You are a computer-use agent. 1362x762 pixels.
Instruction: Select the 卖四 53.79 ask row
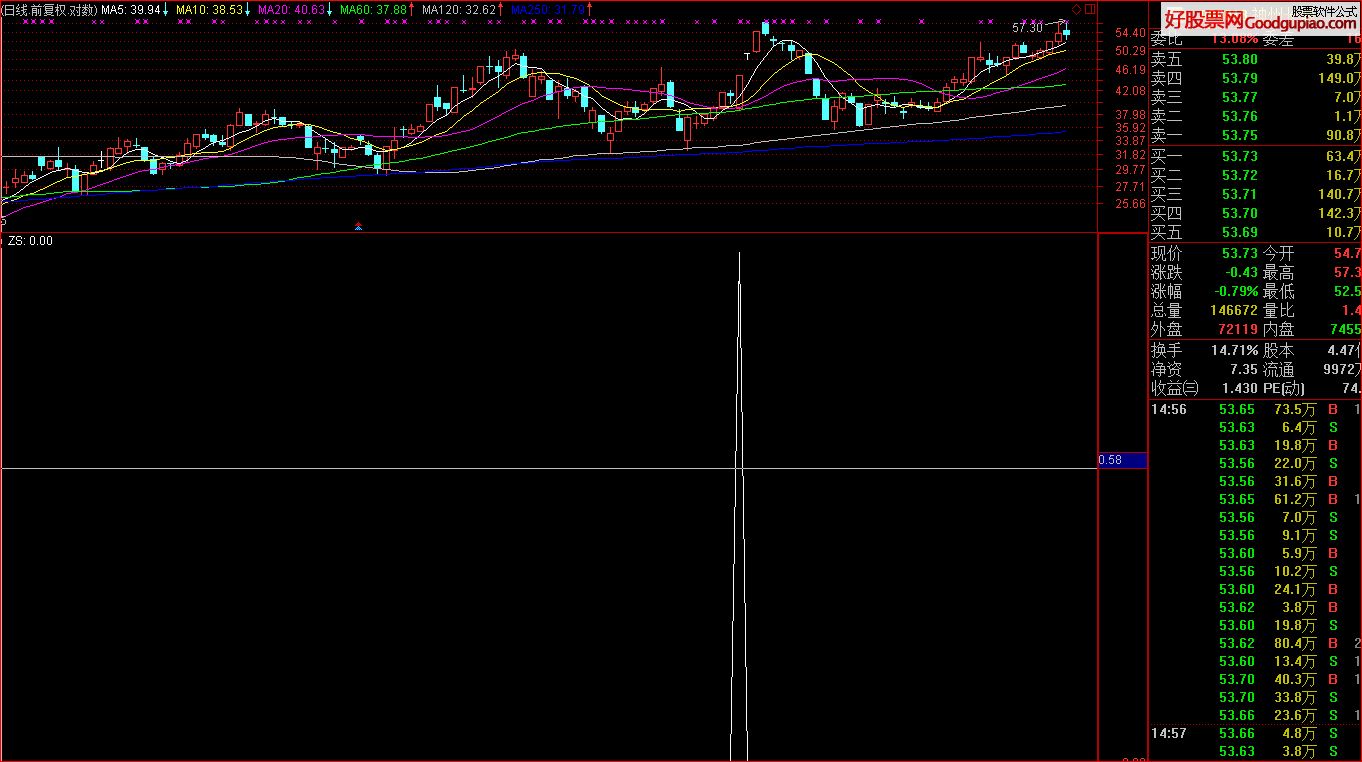click(x=1255, y=79)
